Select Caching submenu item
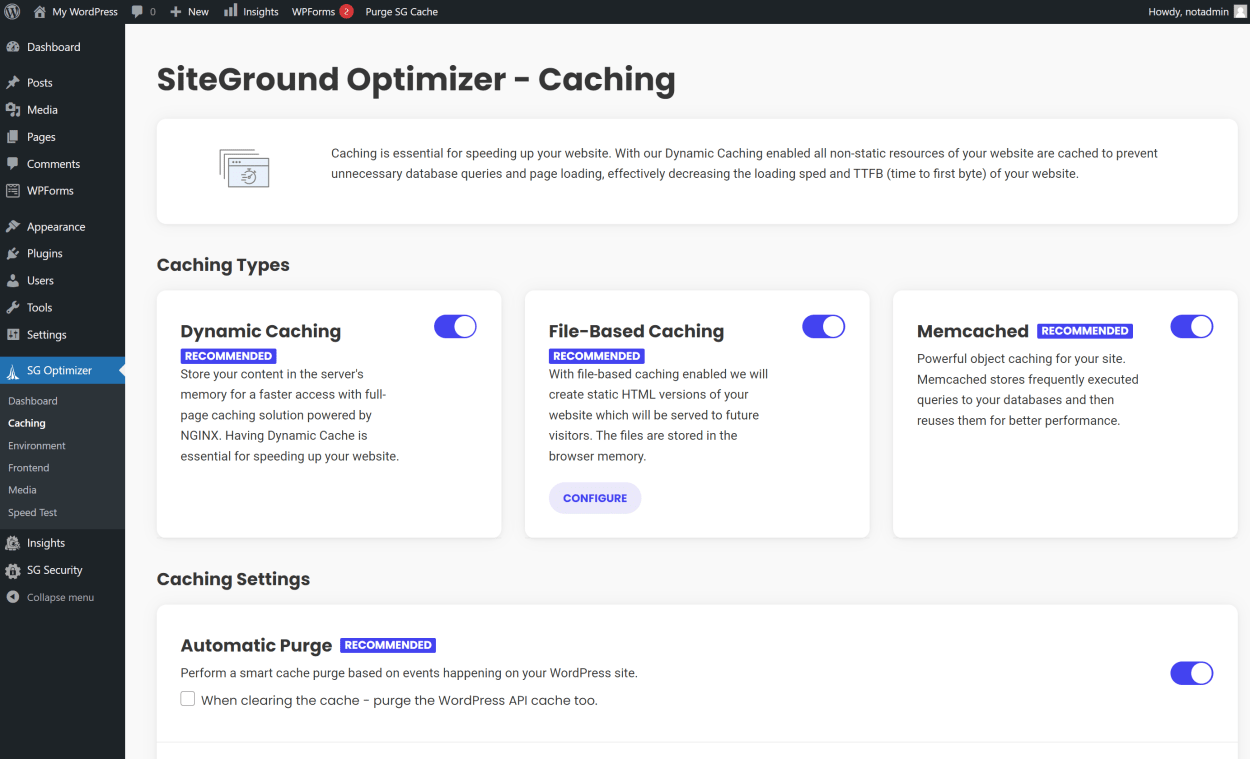Image resolution: width=1250 pixels, height=759 pixels. 27,423
